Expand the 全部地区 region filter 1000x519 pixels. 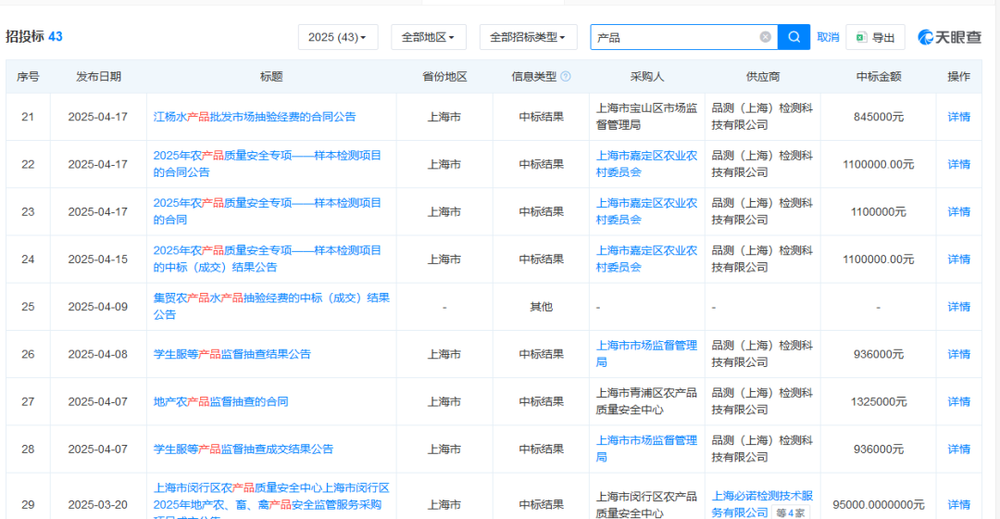428,37
